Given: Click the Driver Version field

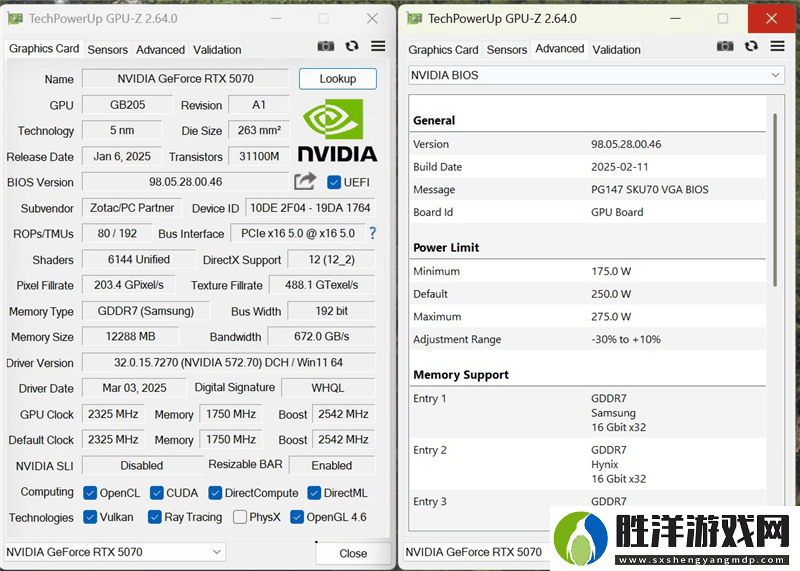Looking at the screenshot, I should (x=229, y=362).
